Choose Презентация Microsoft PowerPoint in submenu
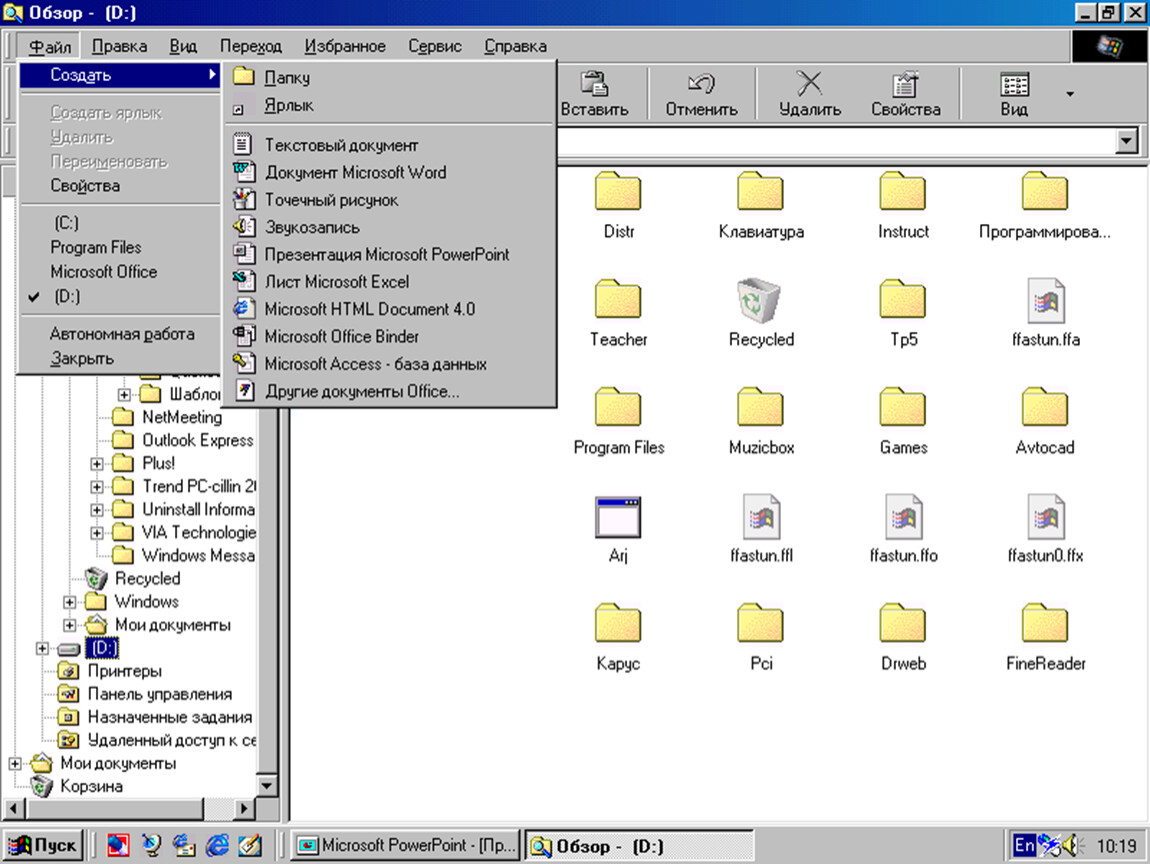Screen dimensions: 1150x864 click(389, 255)
